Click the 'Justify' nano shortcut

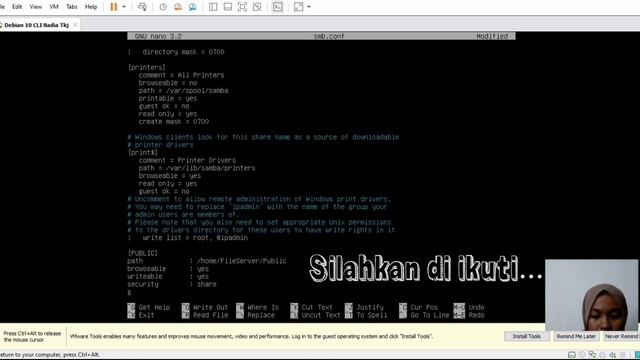pos(364,307)
